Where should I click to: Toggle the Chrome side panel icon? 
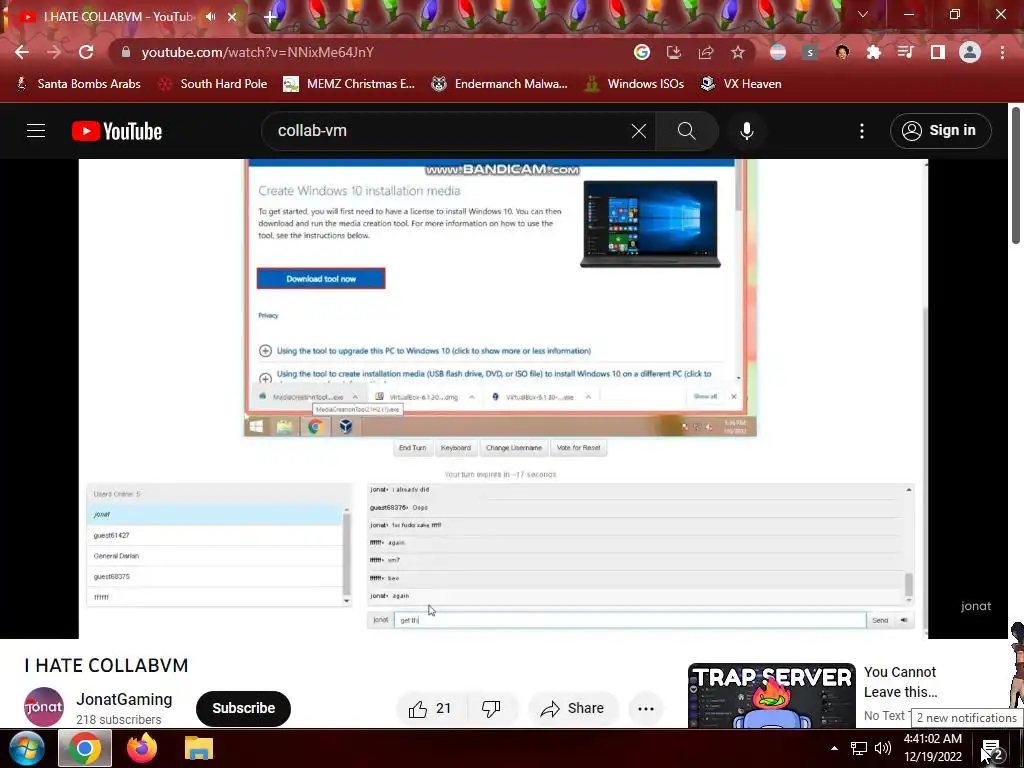pyautogui.click(x=938, y=52)
